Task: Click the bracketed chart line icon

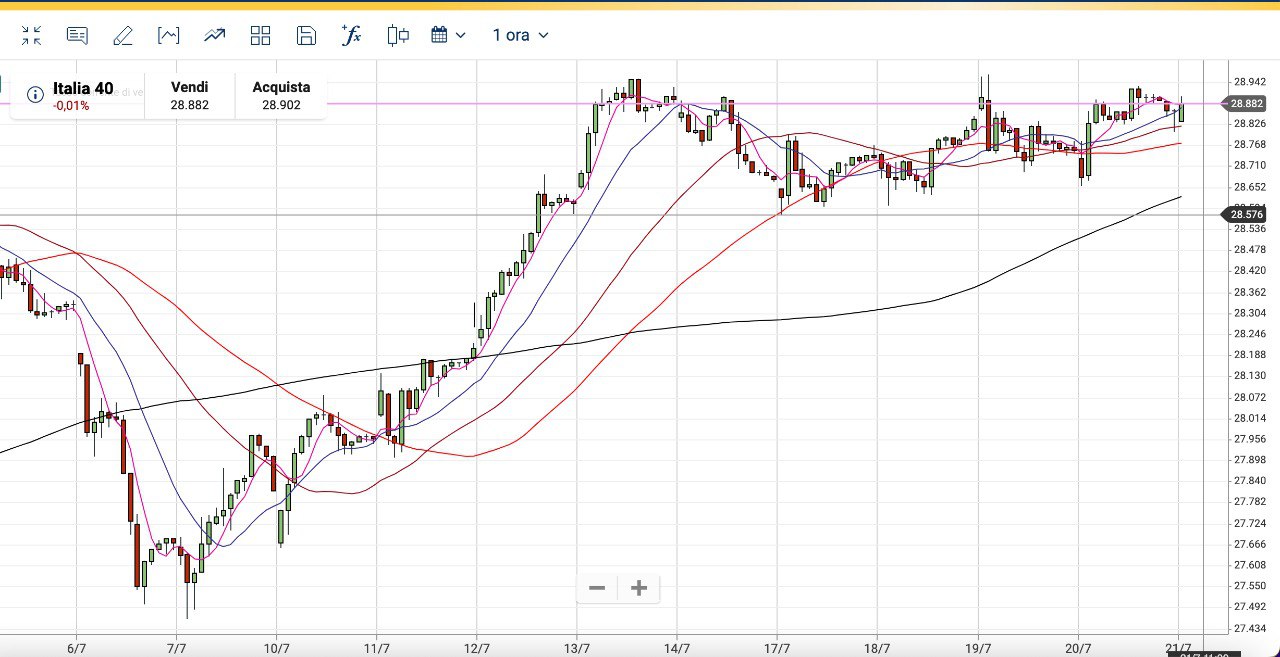Action: (169, 36)
